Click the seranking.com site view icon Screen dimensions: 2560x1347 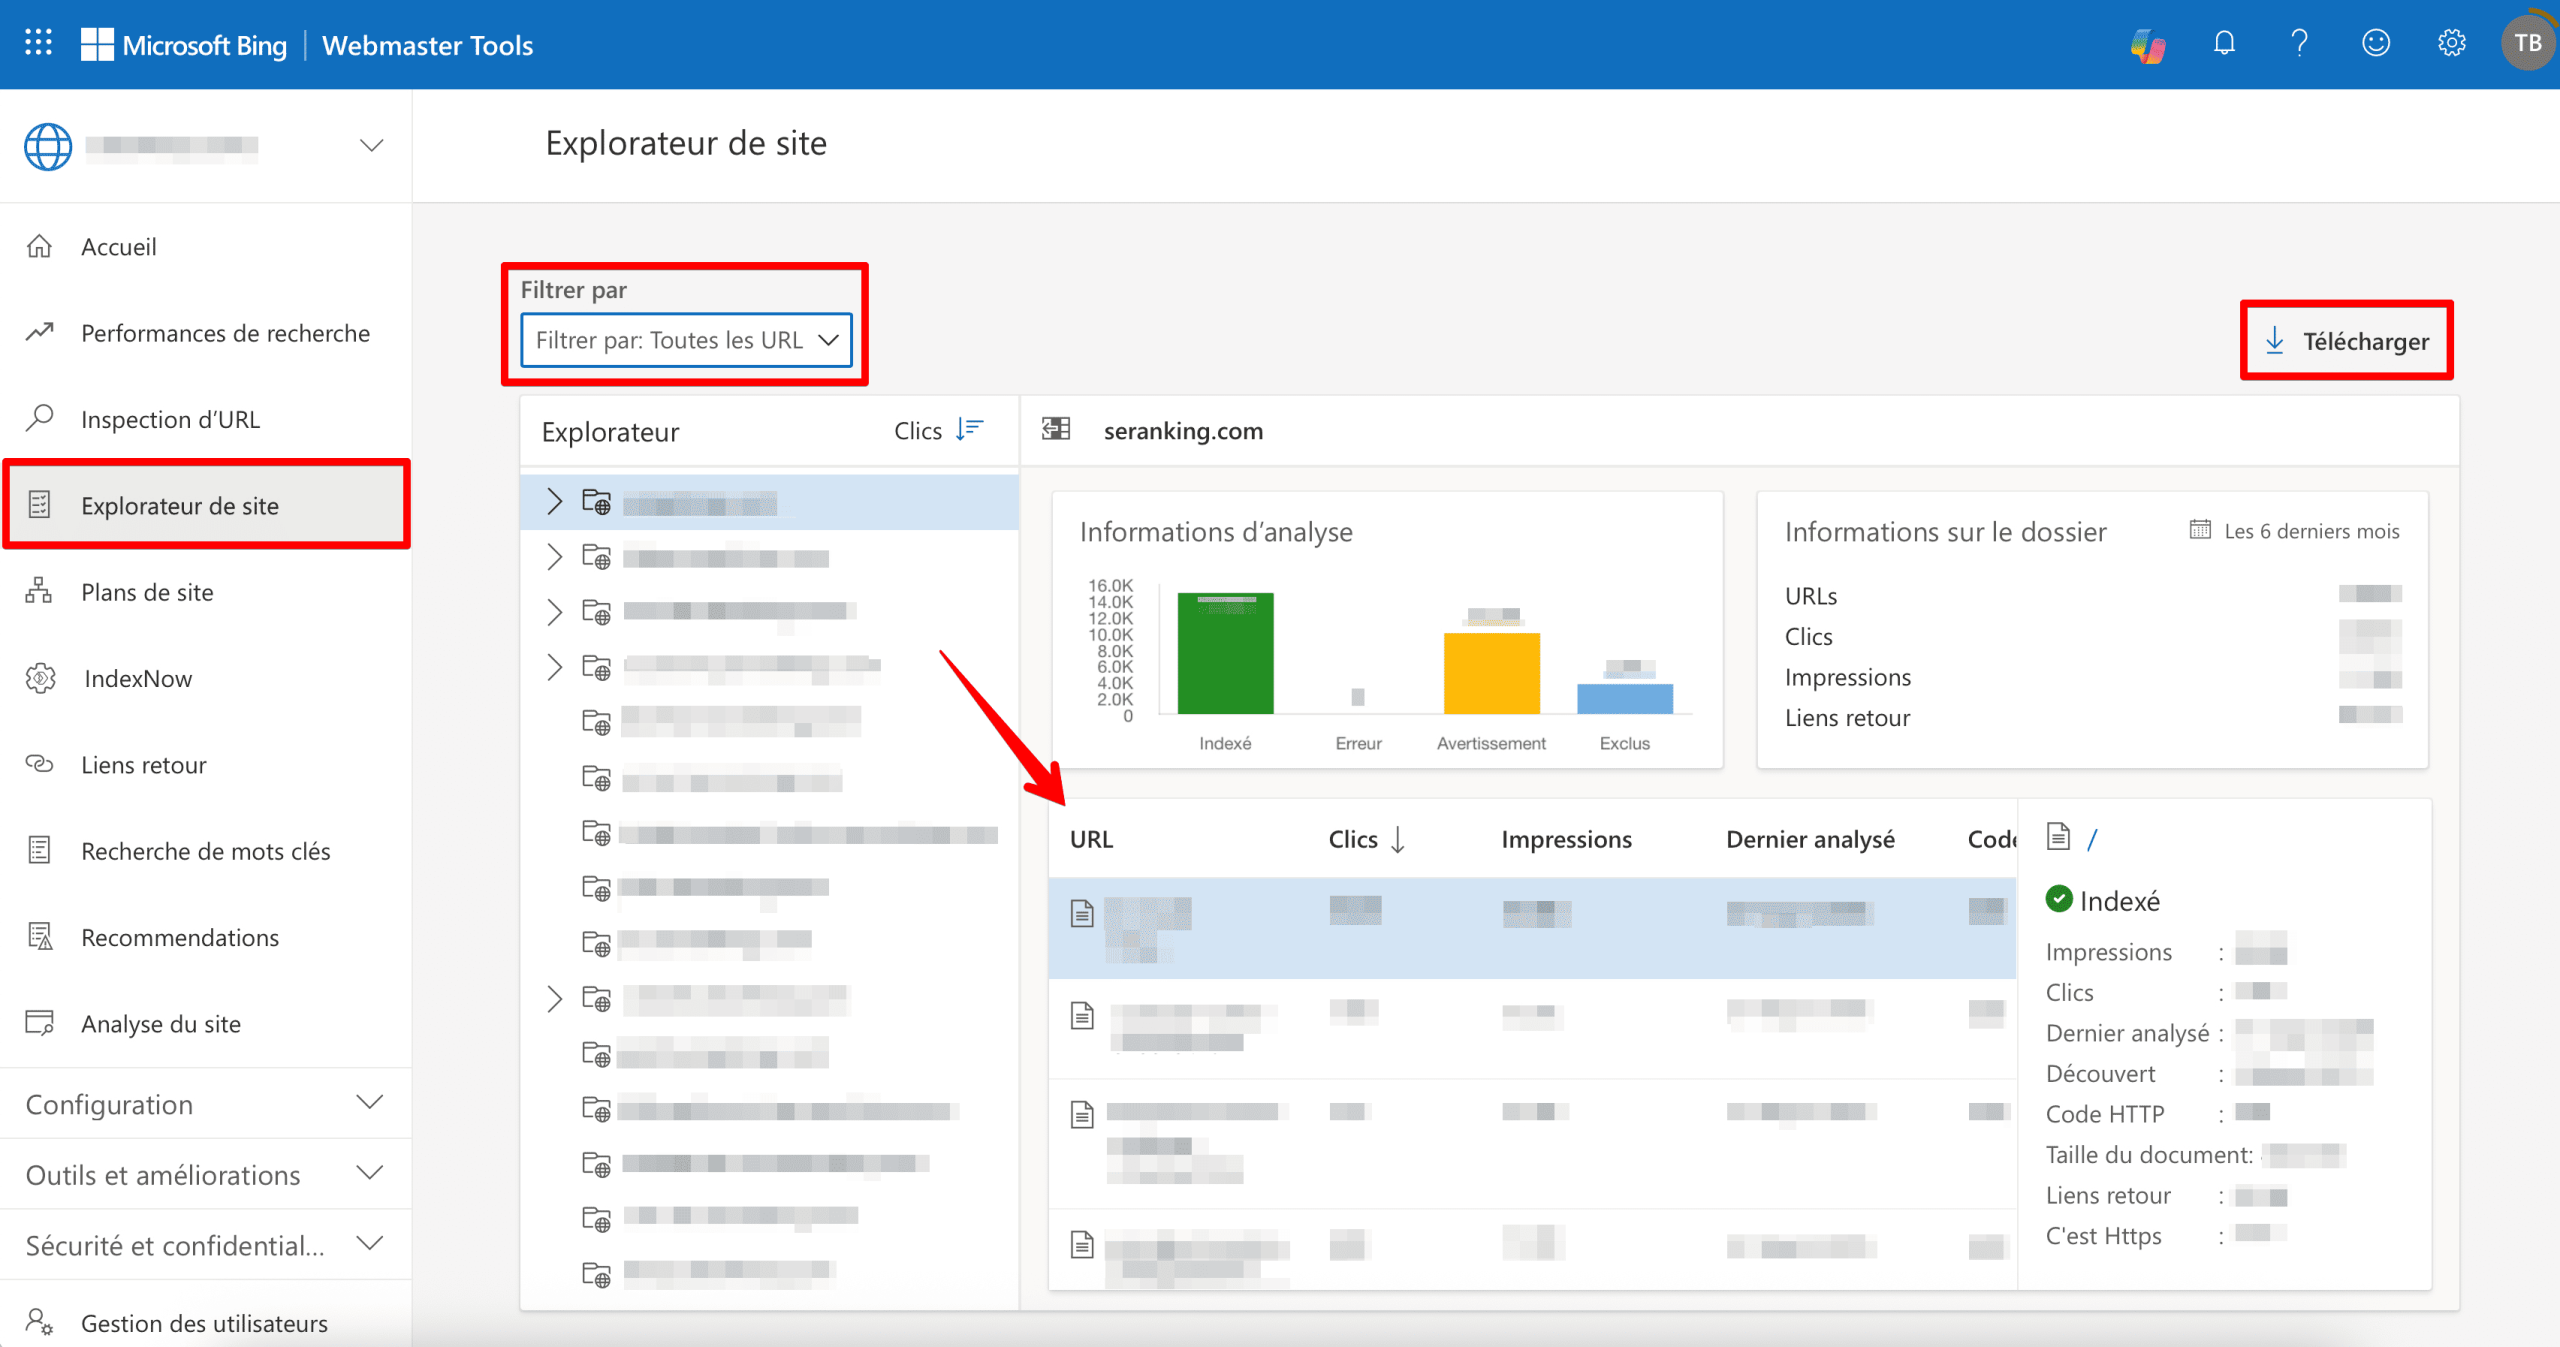click(1056, 430)
